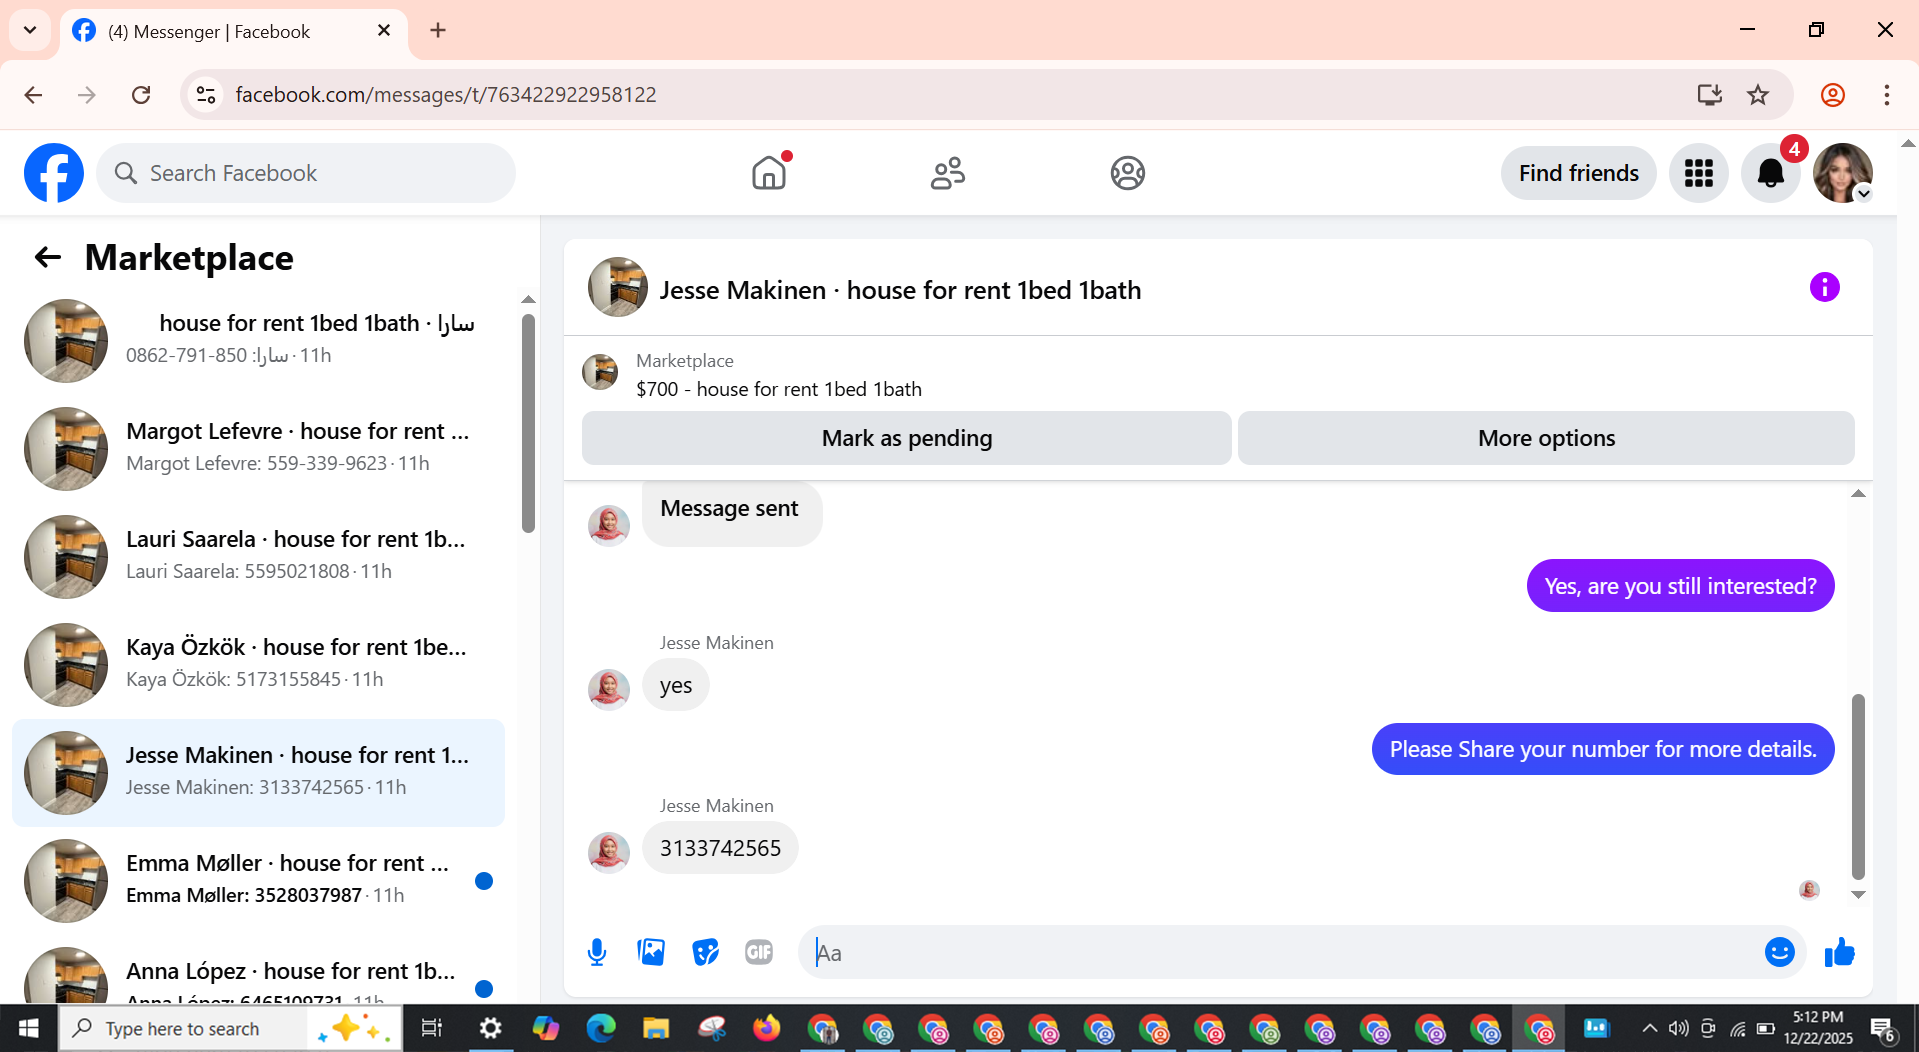Open the Facebook logo home link
1919x1052 pixels.
(x=54, y=173)
